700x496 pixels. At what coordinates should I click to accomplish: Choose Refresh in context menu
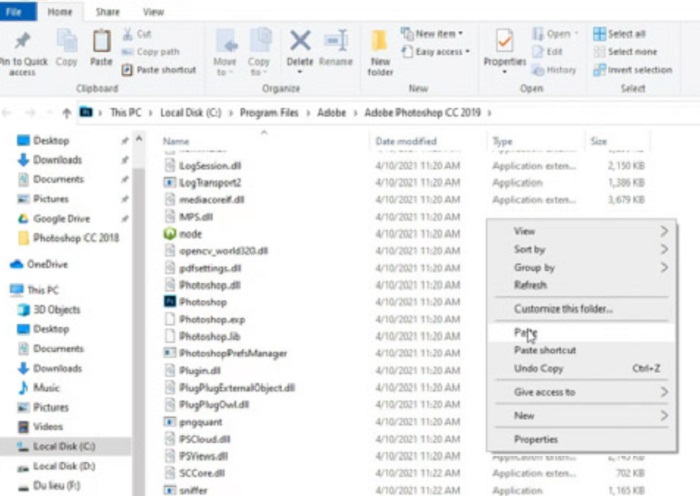(x=581, y=285)
